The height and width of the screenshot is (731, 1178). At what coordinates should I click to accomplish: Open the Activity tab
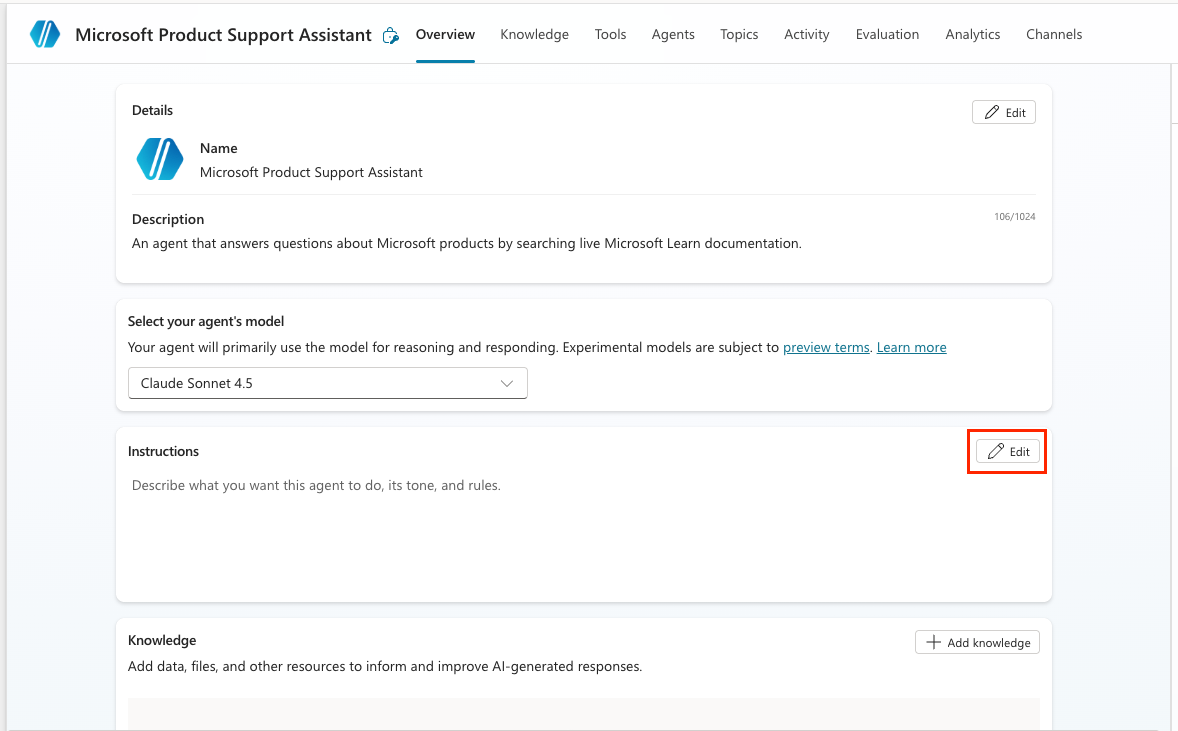click(806, 34)
